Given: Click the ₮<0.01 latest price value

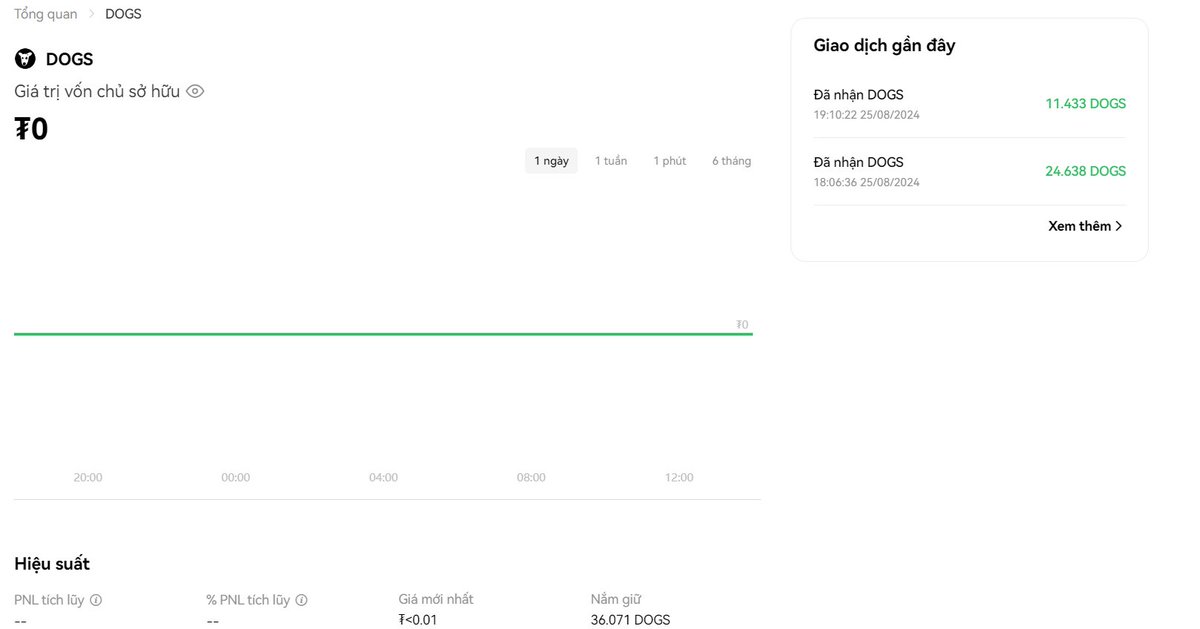Looking at the screenshot, I should (418, 620).
